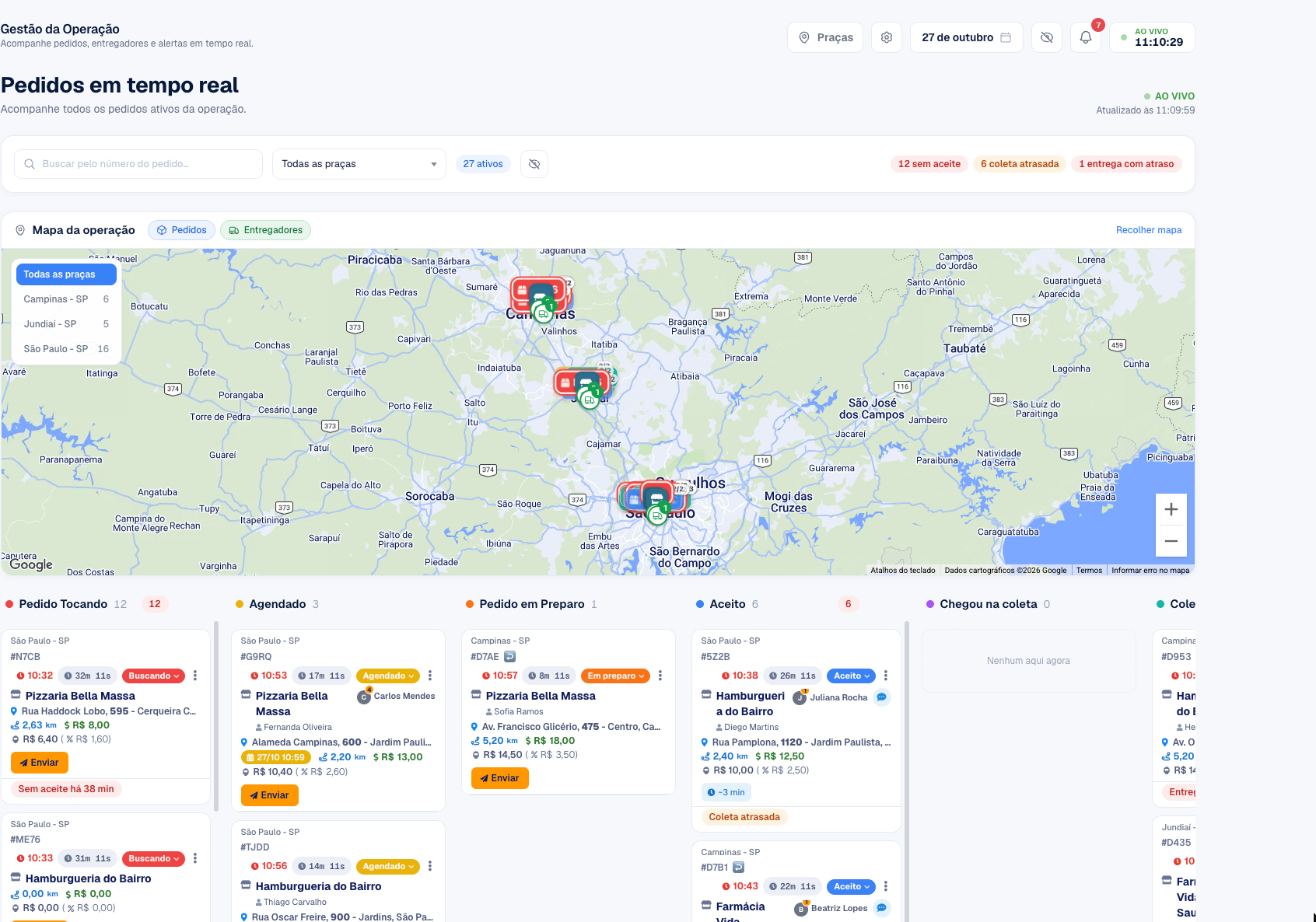The image size is (1316, 922).
Task: Open the three-dot menu on order #ME76
Action: point(195,858)
